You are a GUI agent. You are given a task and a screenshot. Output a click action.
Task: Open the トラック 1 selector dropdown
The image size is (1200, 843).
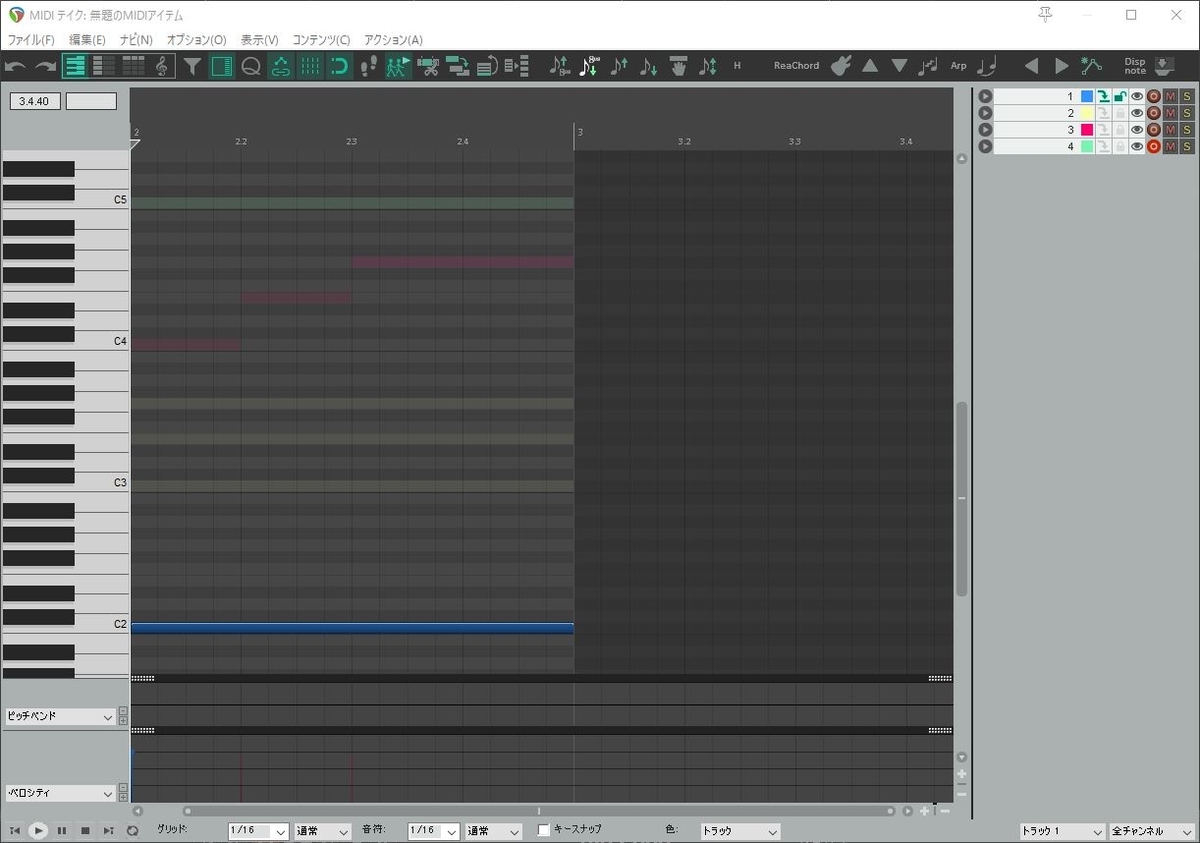click(x=1062, y=831)
